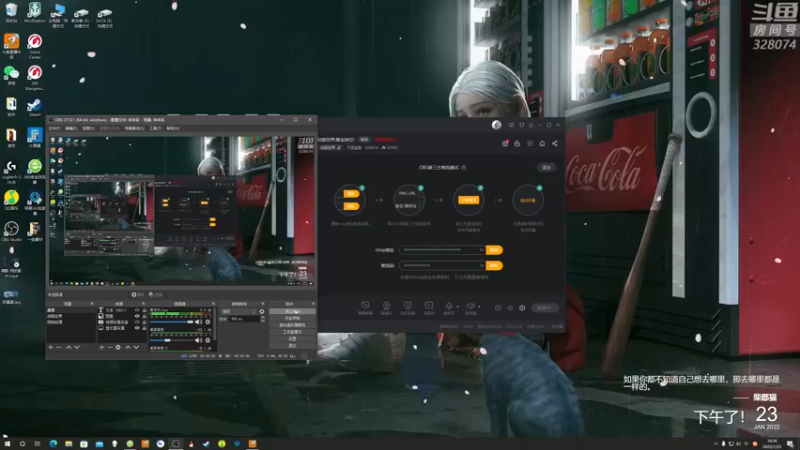Click the remove scene minus icon in OBS
The width and height of the screenshot is (800, 450).
click(59, 347)
